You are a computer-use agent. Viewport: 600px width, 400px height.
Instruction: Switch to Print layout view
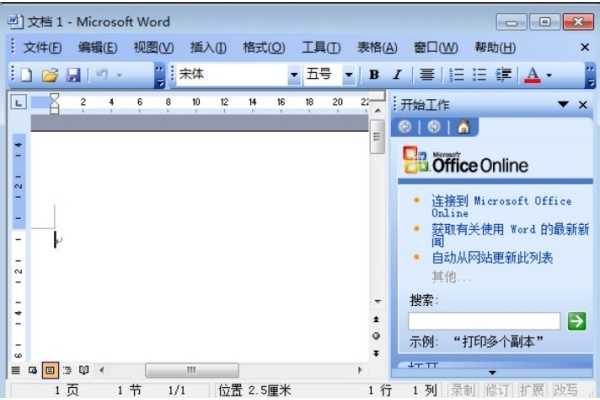[50, 370]
